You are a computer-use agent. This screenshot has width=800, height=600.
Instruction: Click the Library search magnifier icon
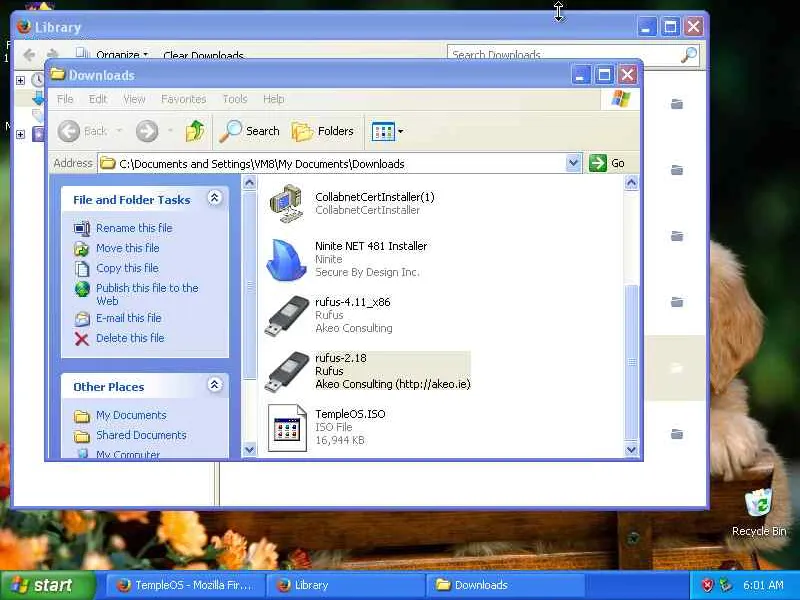tap(689, 55)
